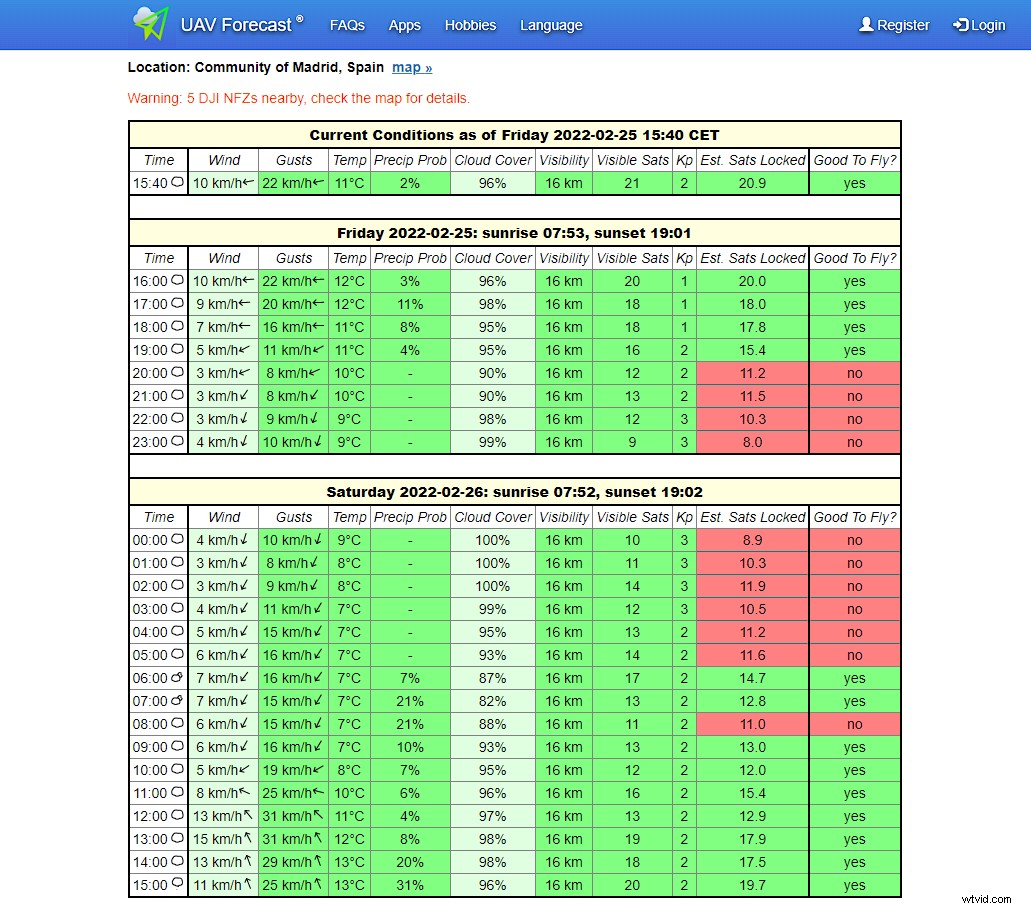Click the cloud icon beside 15:40
Viewport: 1031px width, 909px height.
click(178, 183)
